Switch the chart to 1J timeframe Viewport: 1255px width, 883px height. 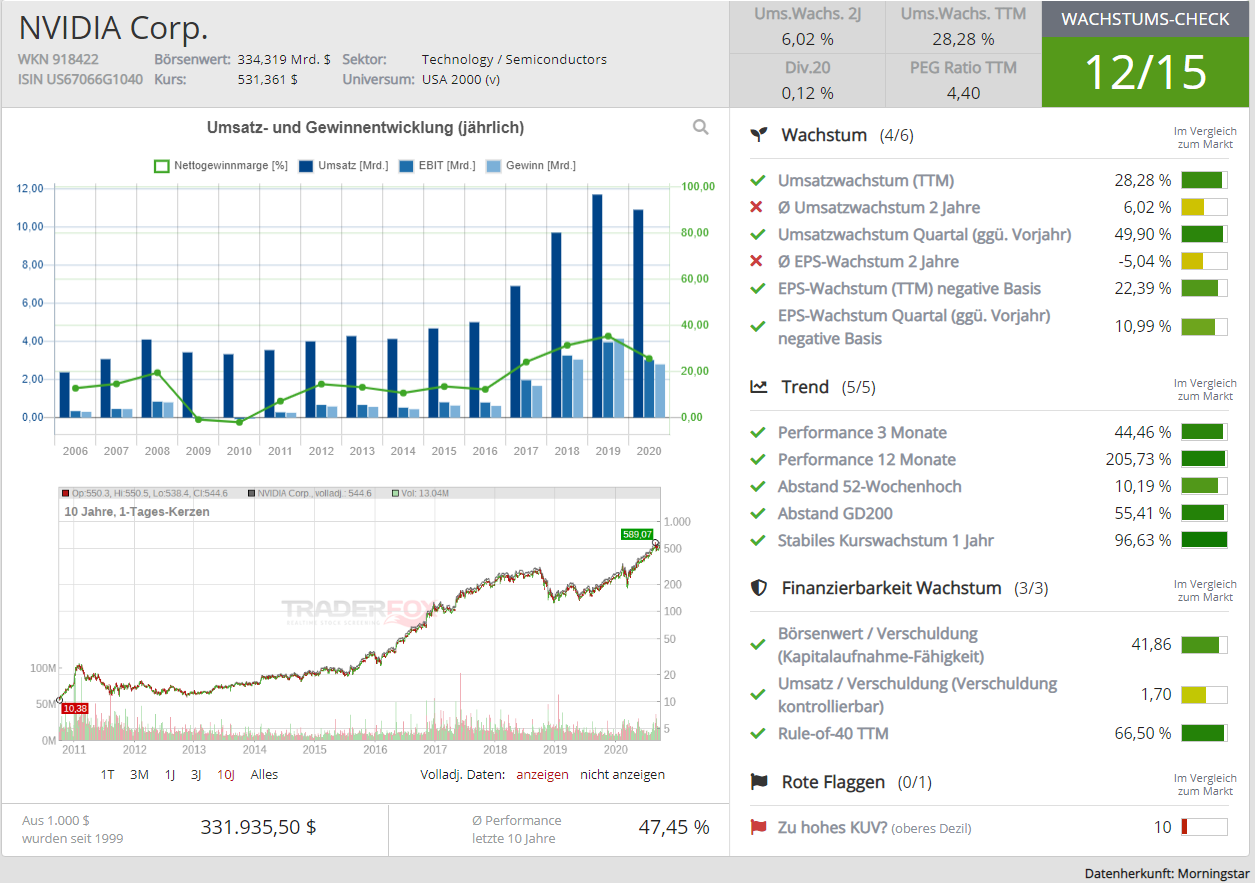pyautogui.click(x=170, y=774)
